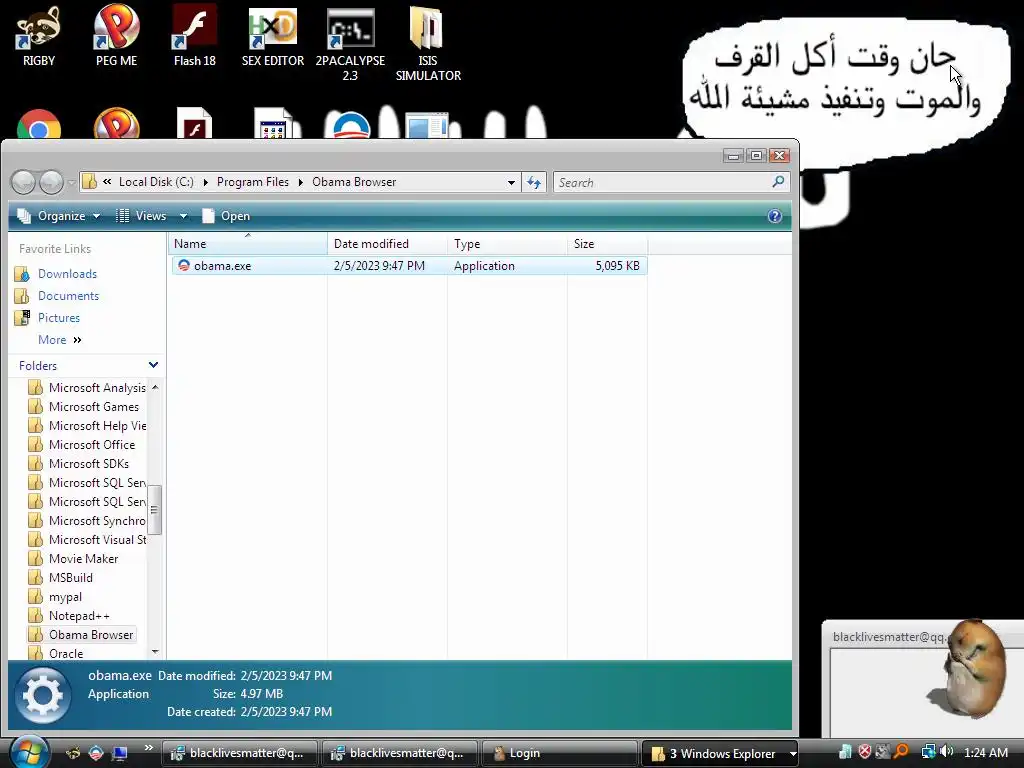This screenshot has height=768, width=1024.
Task: Select Microsoft Office folder in tree
Action: [82, 445]
